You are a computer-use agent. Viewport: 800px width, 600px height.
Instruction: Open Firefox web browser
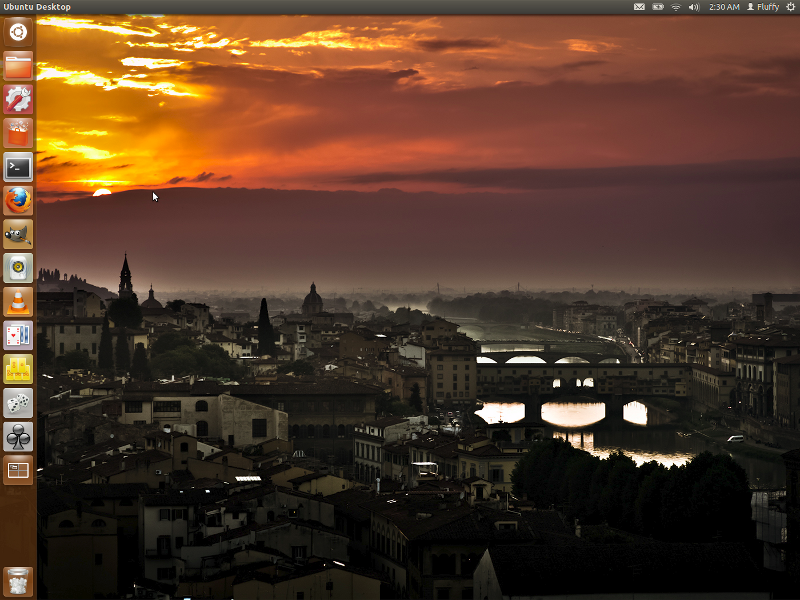17,200
